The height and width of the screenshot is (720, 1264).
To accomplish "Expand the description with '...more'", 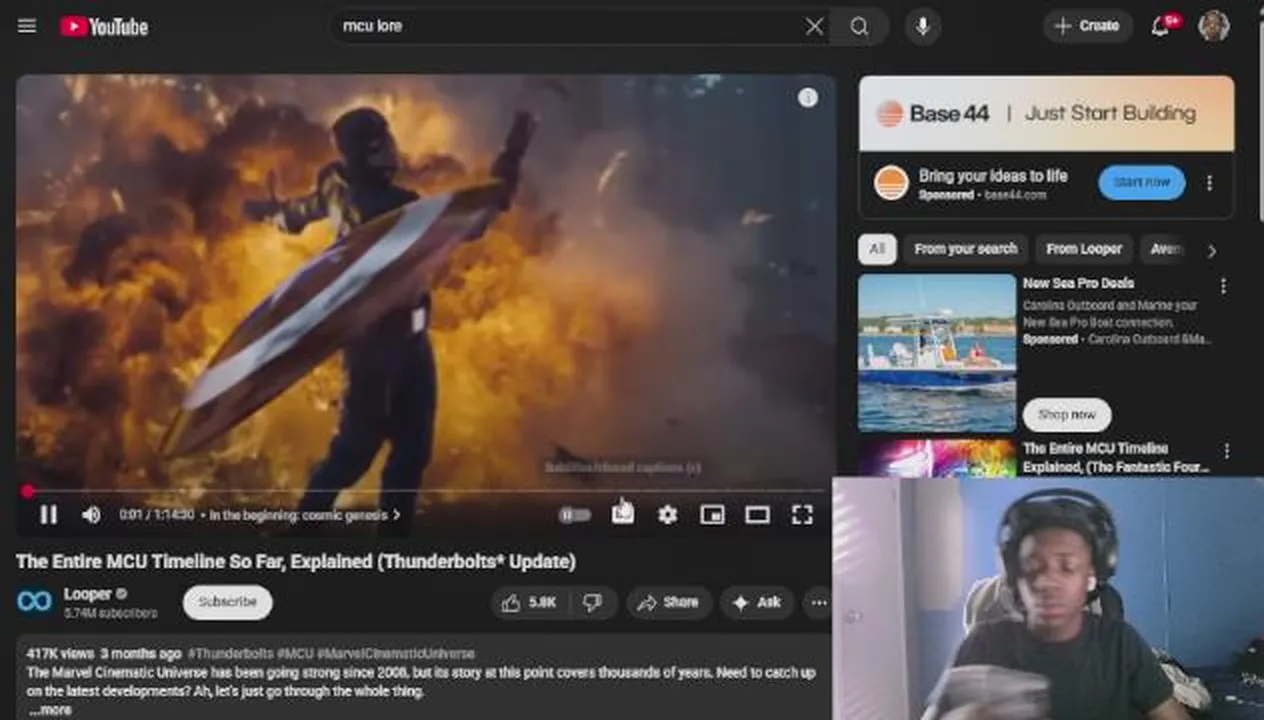I will (50, 710).
